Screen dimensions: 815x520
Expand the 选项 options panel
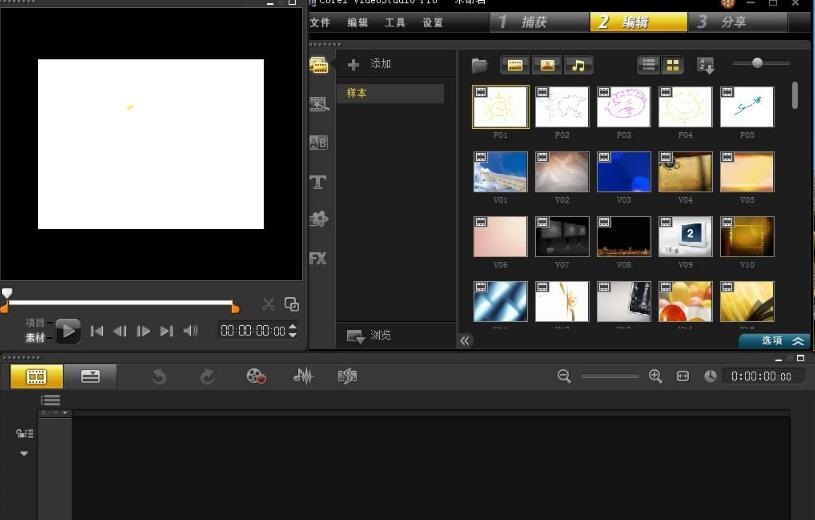pyautogui.click(x=774, y=341)
